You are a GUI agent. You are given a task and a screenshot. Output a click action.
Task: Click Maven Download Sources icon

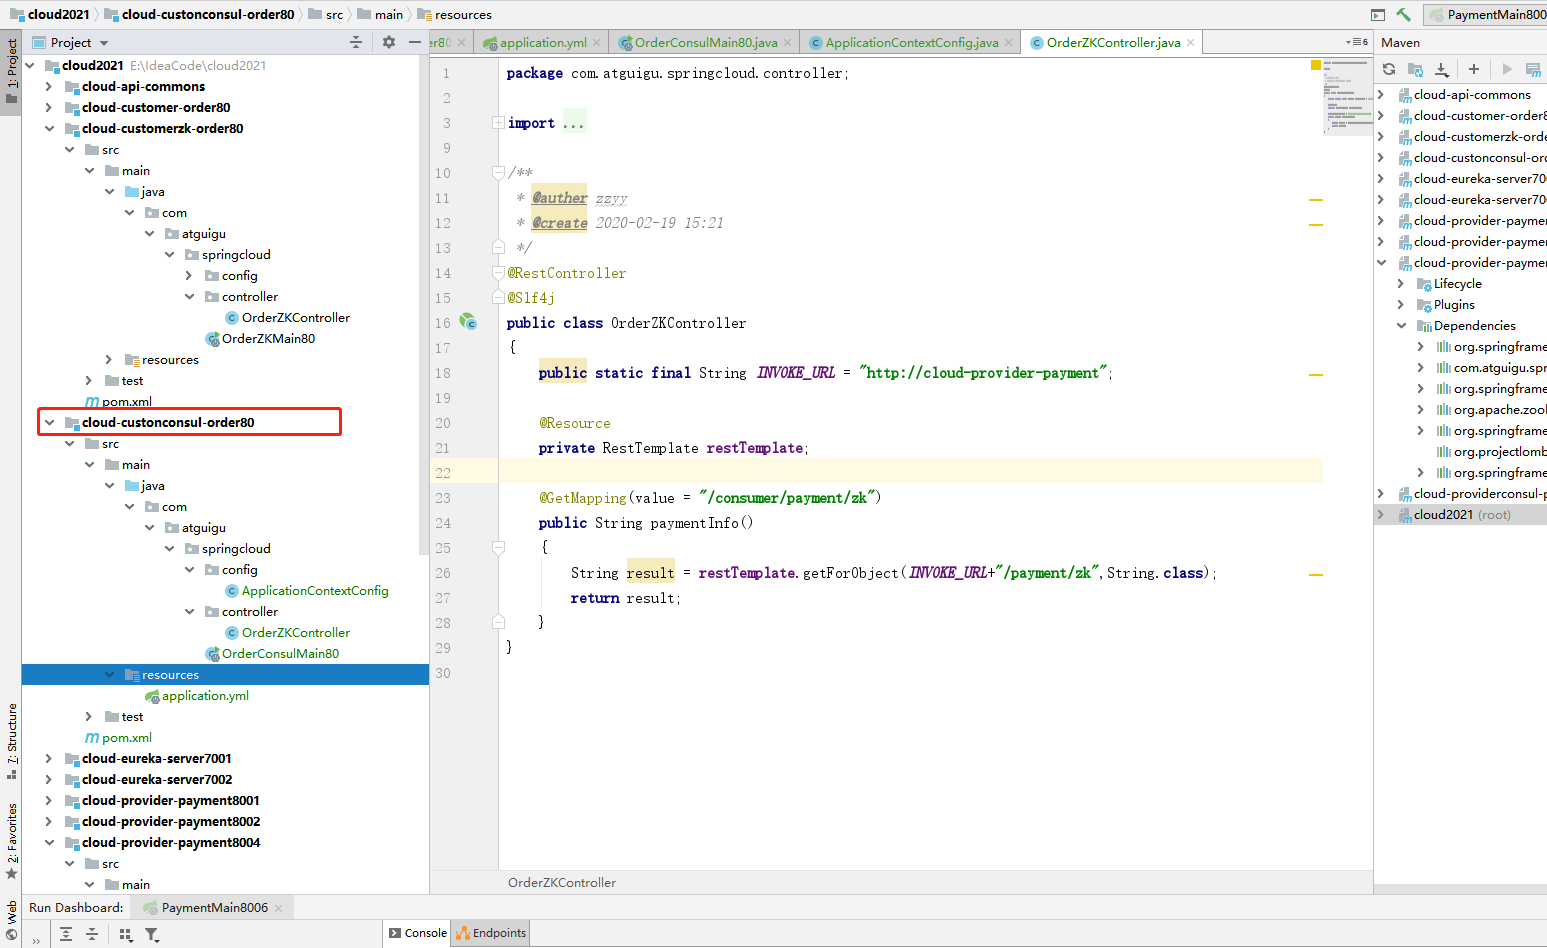1441,69
